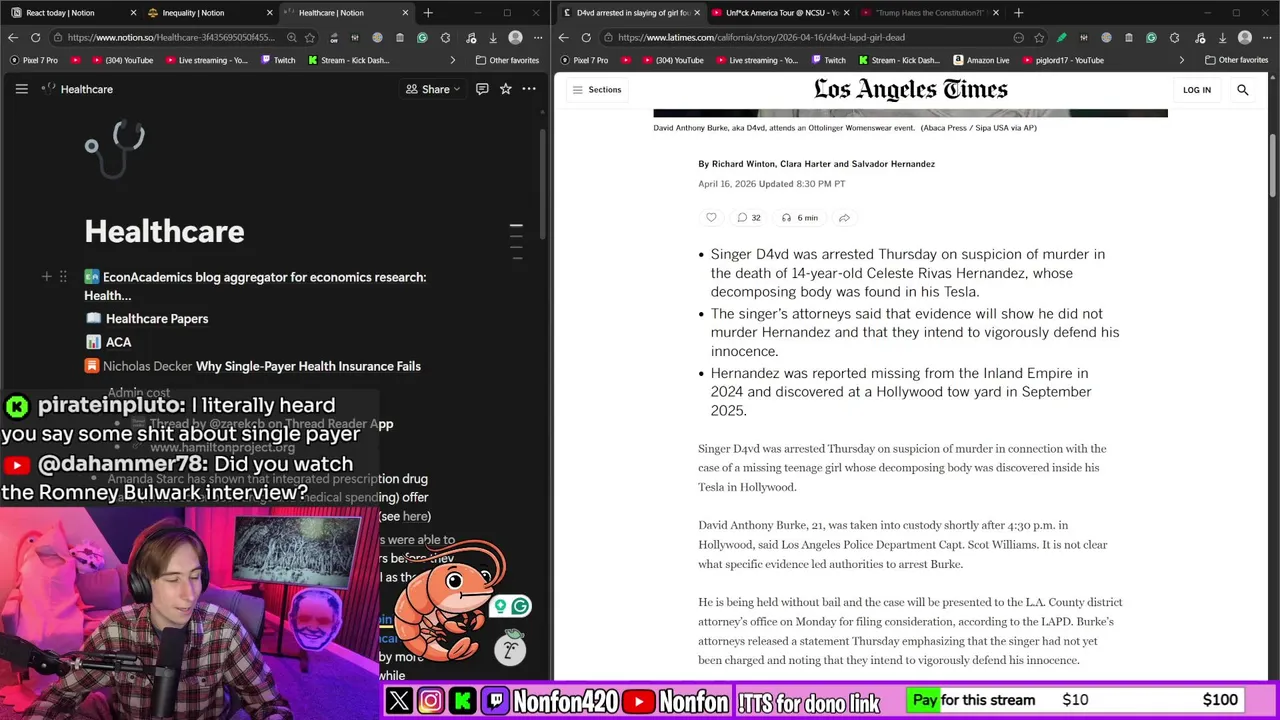The height and width of the screenshot is (720, 1280).
Task: Open Grammarly extension in LA Times window
Action: tap(1151, 37)
